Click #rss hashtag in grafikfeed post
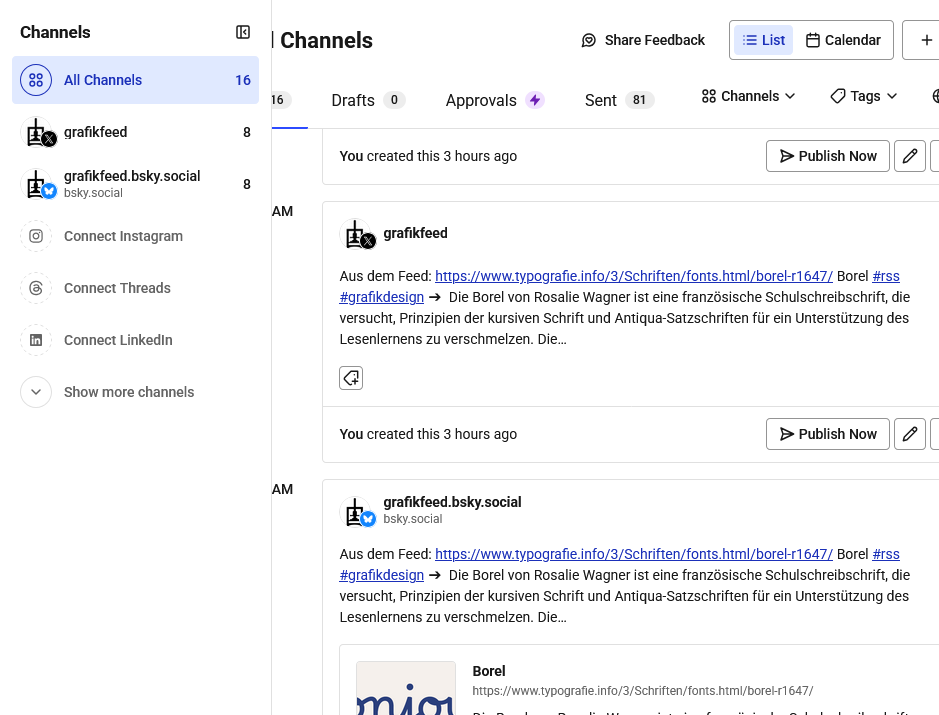The height and width of the screenshot is (715, 939). coord(886,276)
